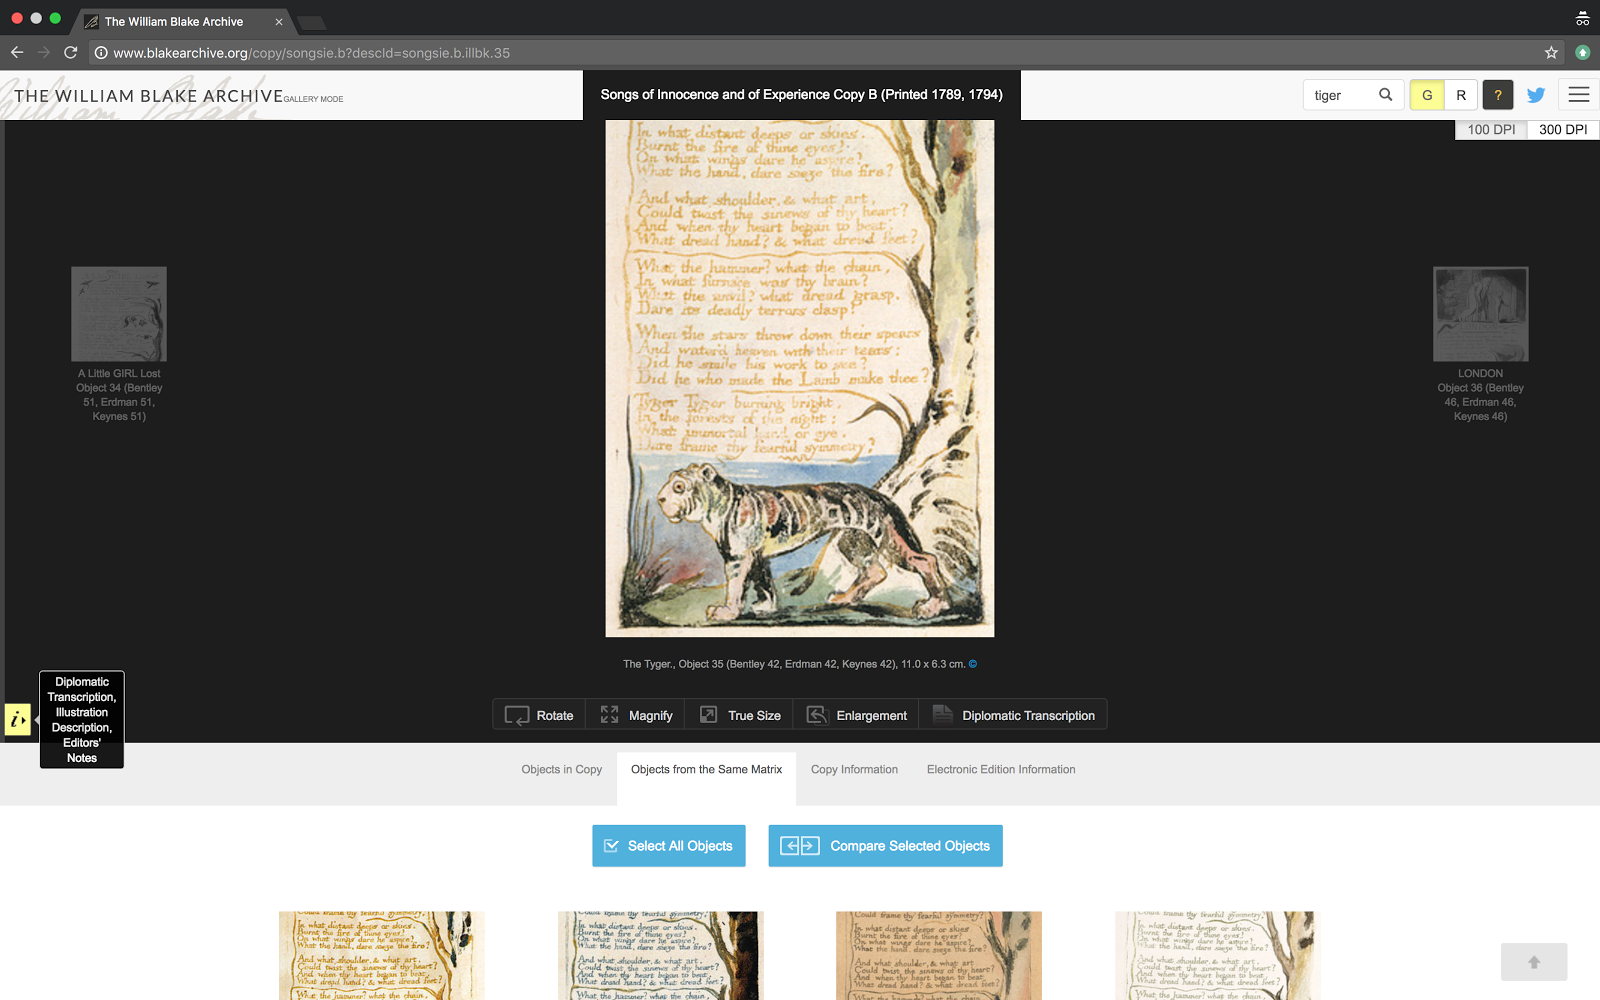This screenshot has width=1600, height=1000.
Task: Close the William Blake Archive tab
Action: [279, 21]
